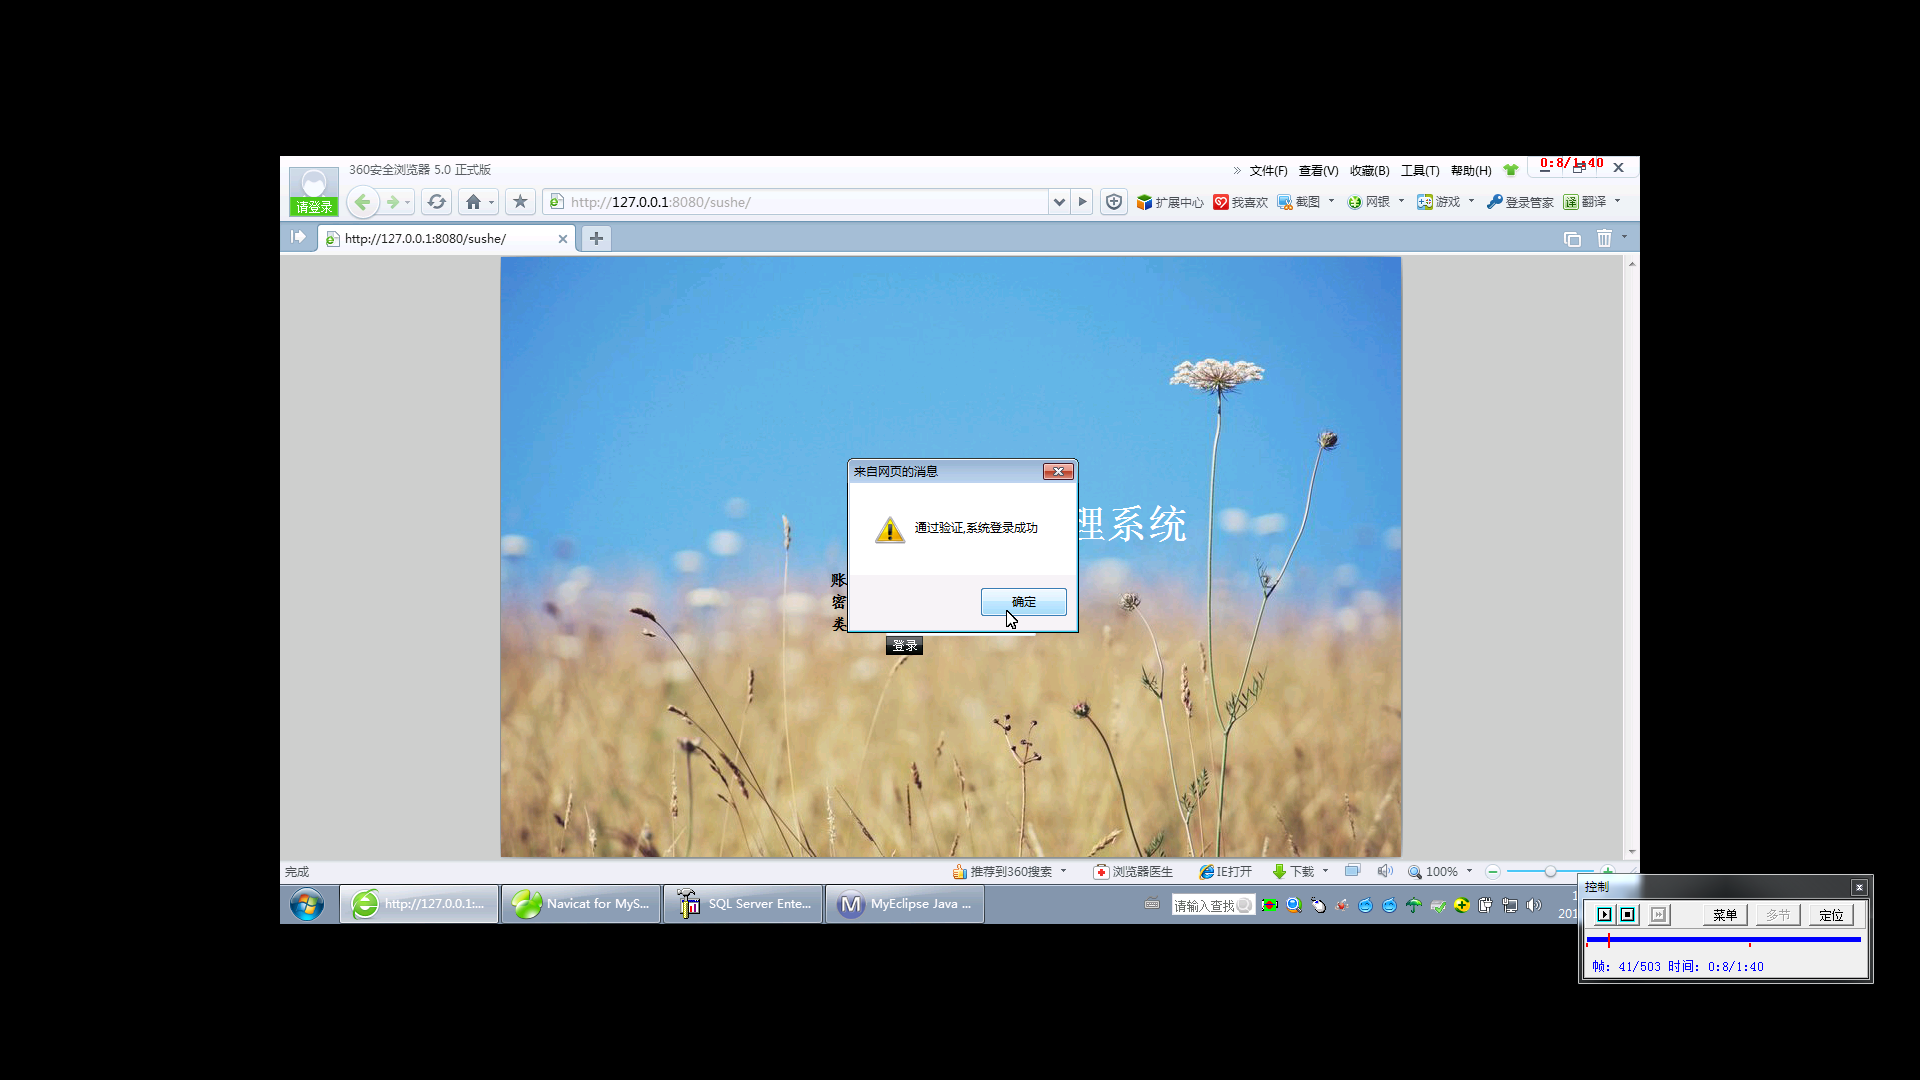Click the 截图 screenshot tool
Viewport: 1920px width, 1080px height.
coord(1299,202)
